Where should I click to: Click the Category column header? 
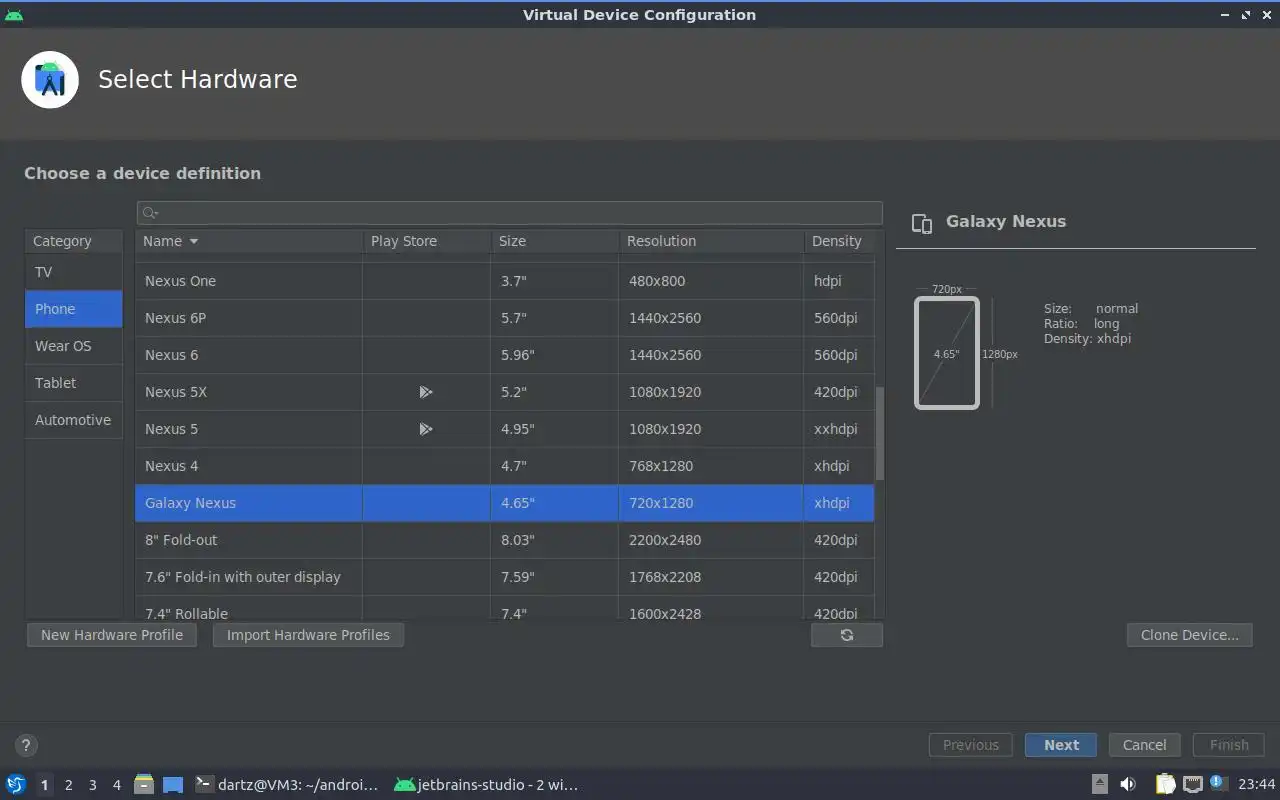tap(74, 241)
